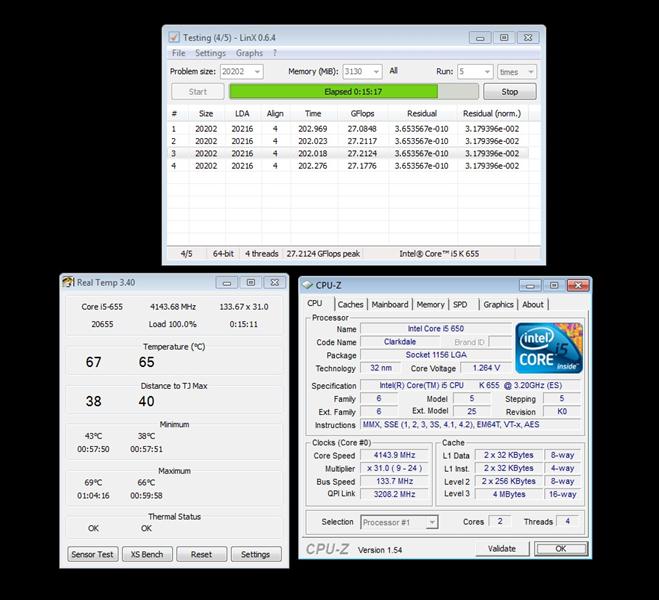The height and width of the screenshot is (600, 659).
Task: Click the CPU-Z title bar icon
Action: pyautogui.click(x=306, y=285)
